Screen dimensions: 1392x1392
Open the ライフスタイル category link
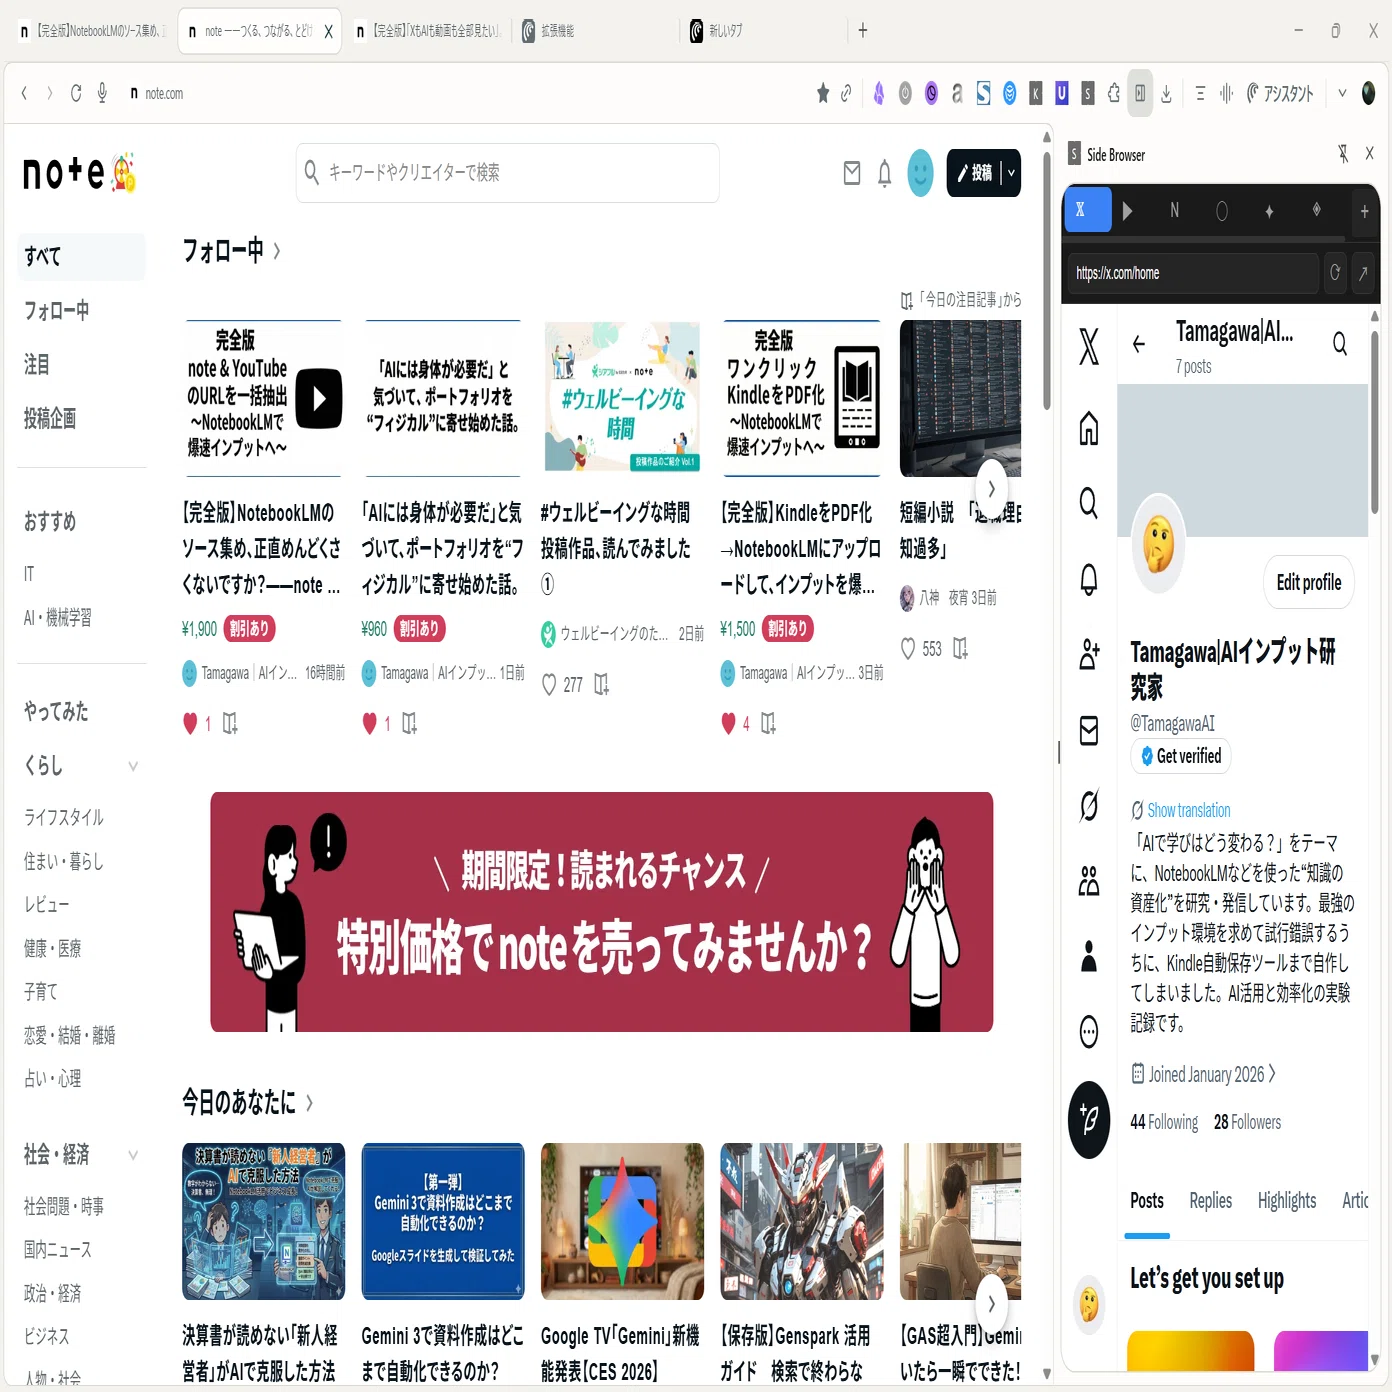point(64,818)
